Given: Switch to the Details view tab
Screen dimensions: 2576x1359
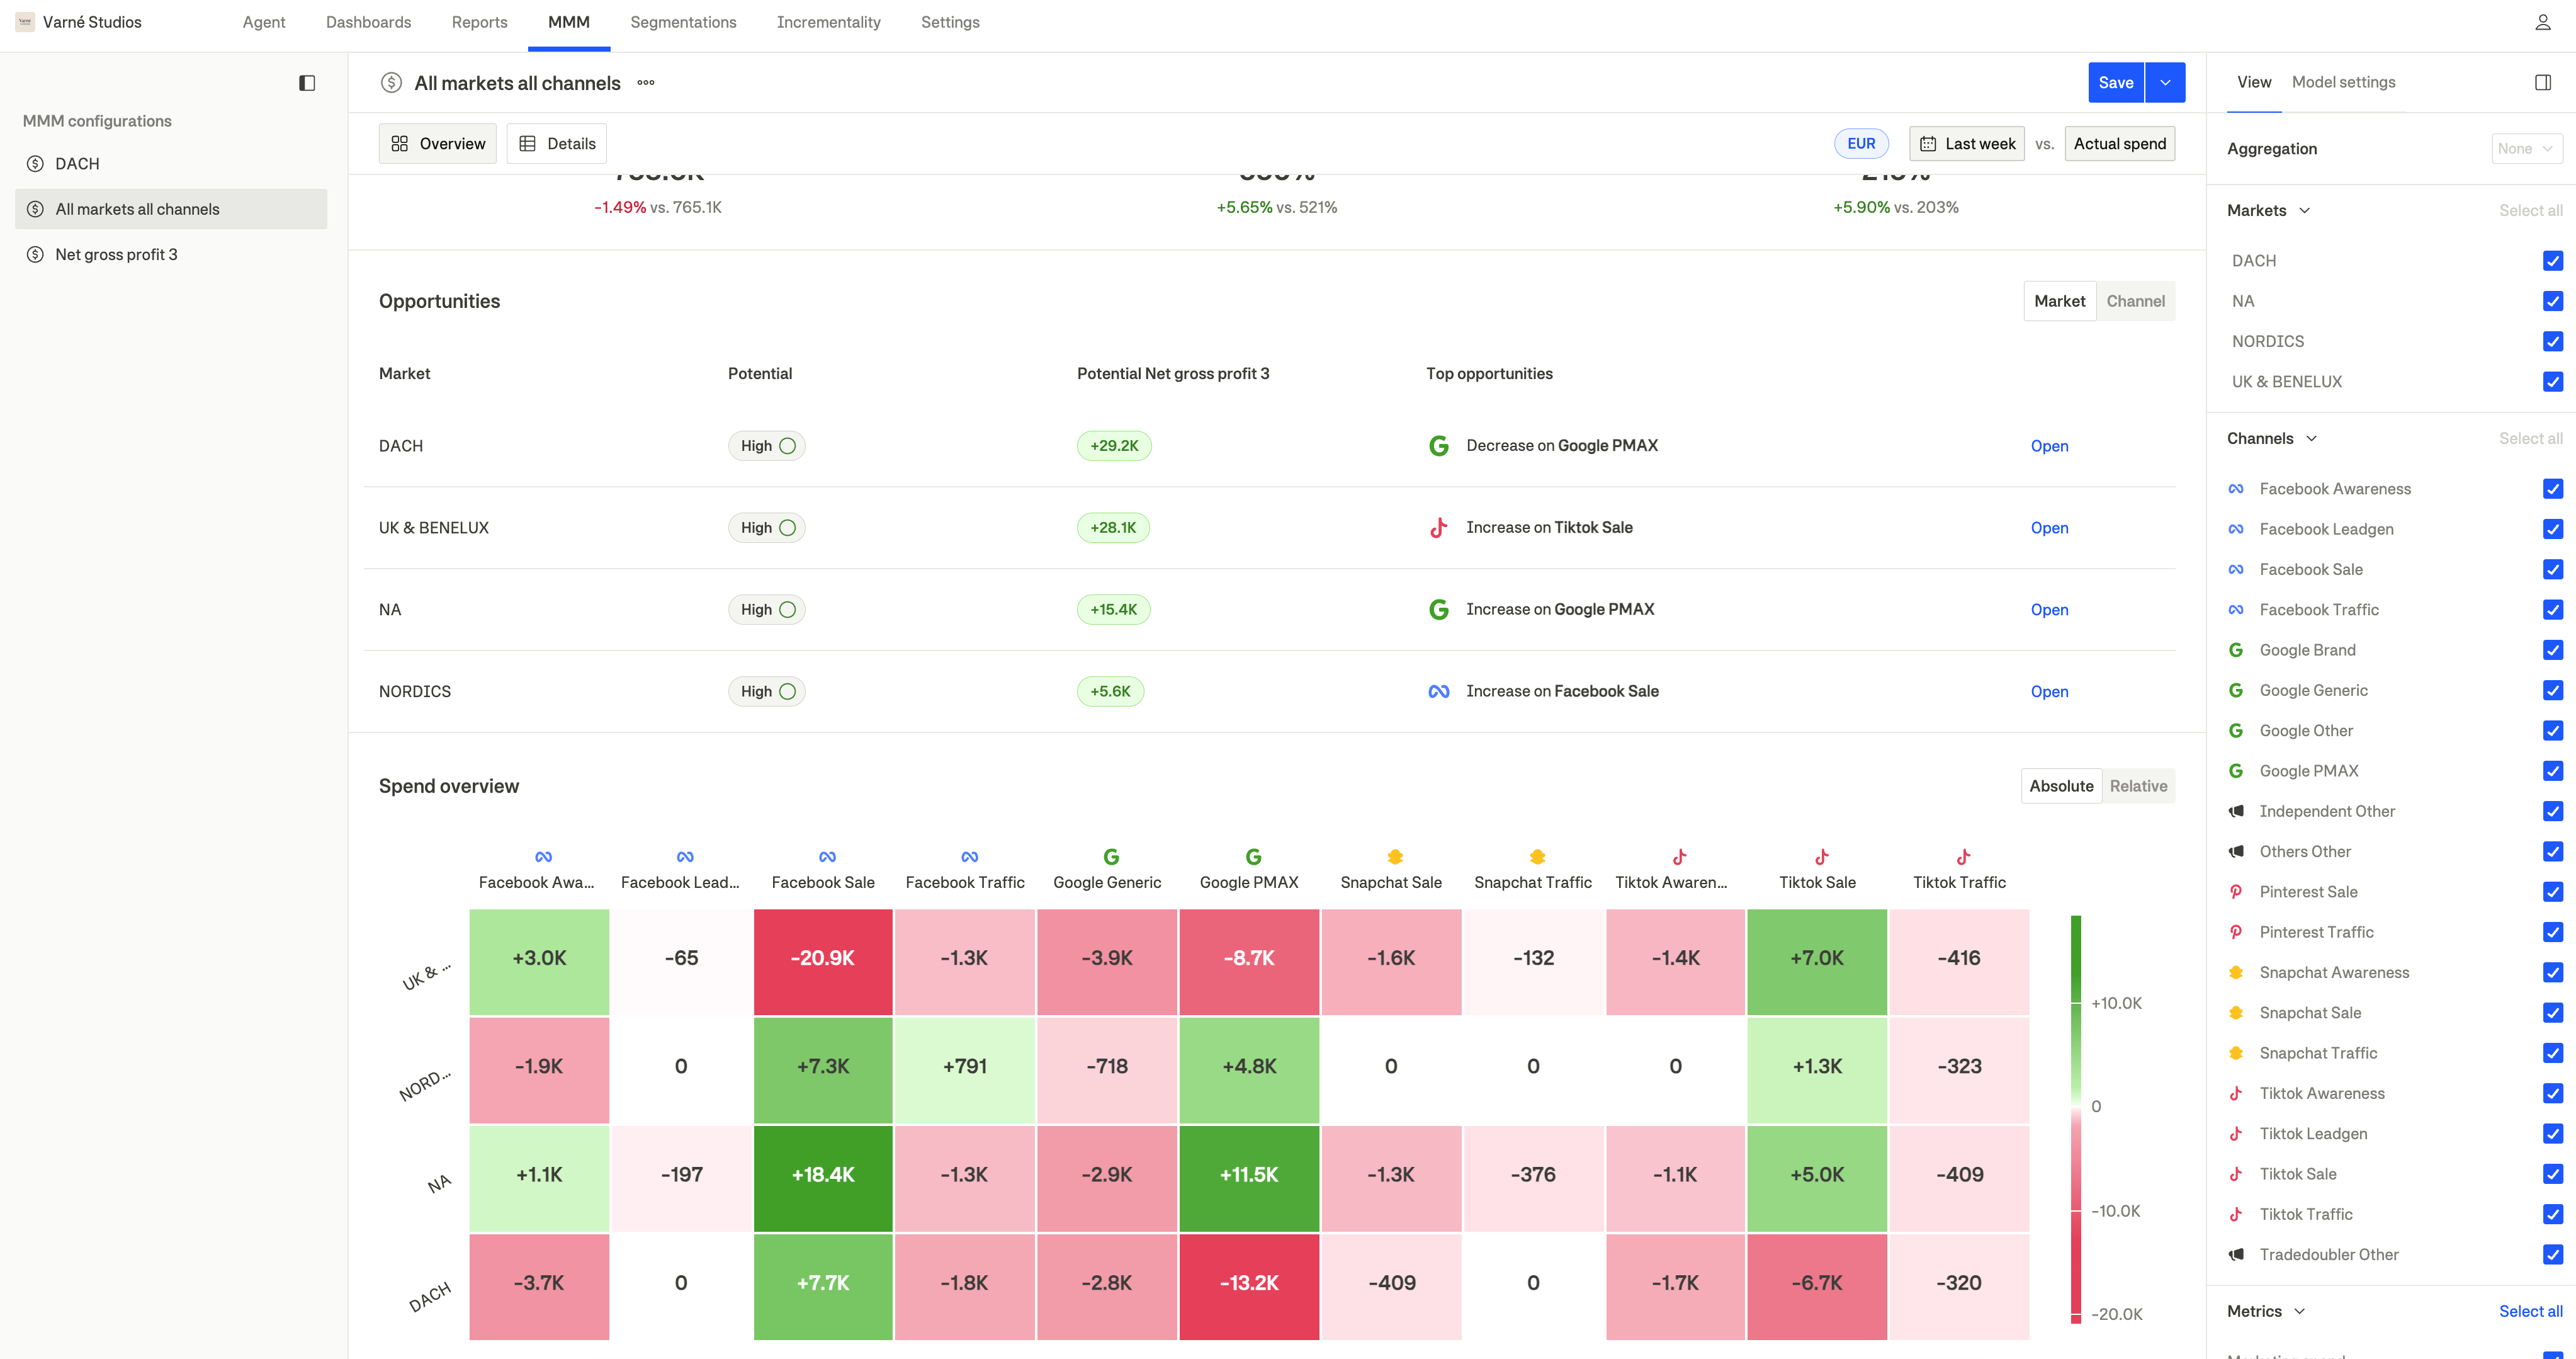Looking at the screenshot, I should (556, 144).
